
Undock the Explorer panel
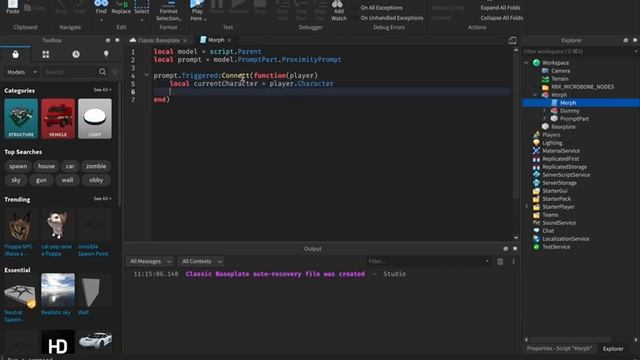coord(625,40)
